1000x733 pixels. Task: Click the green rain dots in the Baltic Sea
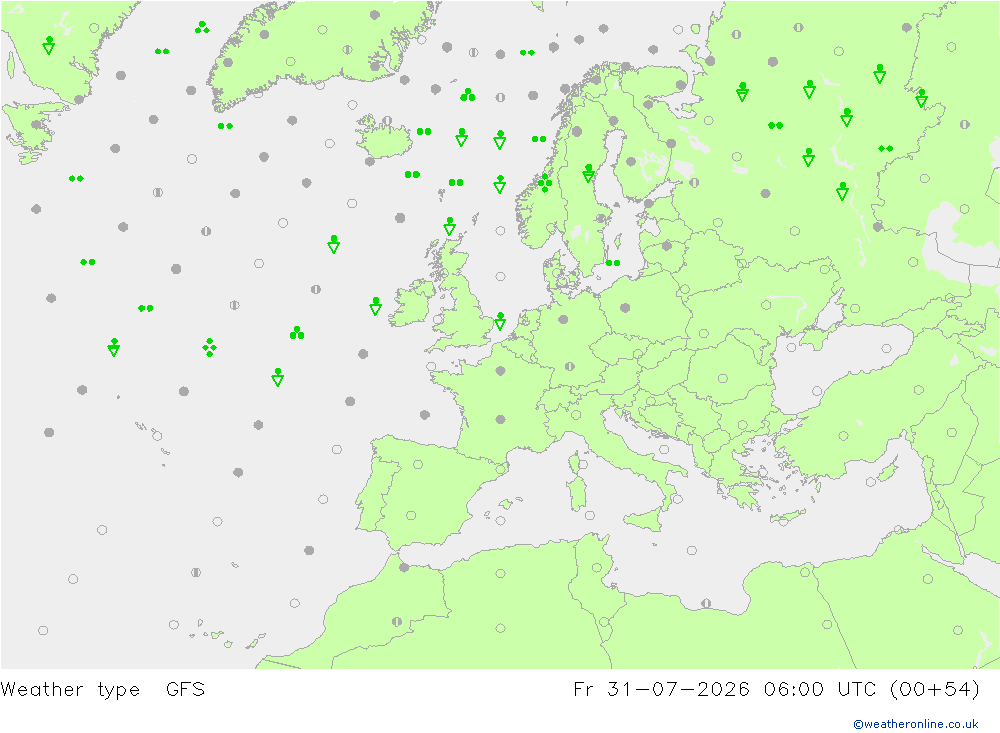pos(613,263)
